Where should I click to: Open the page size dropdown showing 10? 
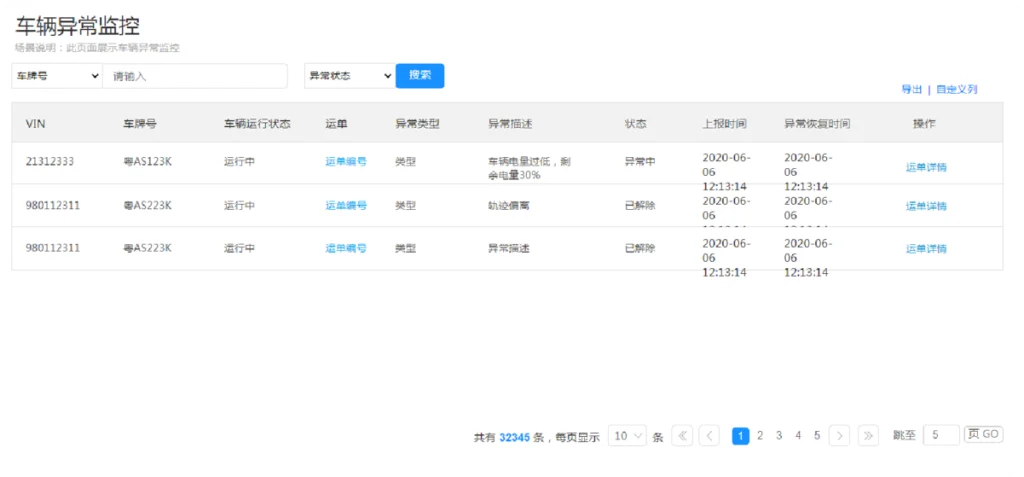tap(627, 436)
